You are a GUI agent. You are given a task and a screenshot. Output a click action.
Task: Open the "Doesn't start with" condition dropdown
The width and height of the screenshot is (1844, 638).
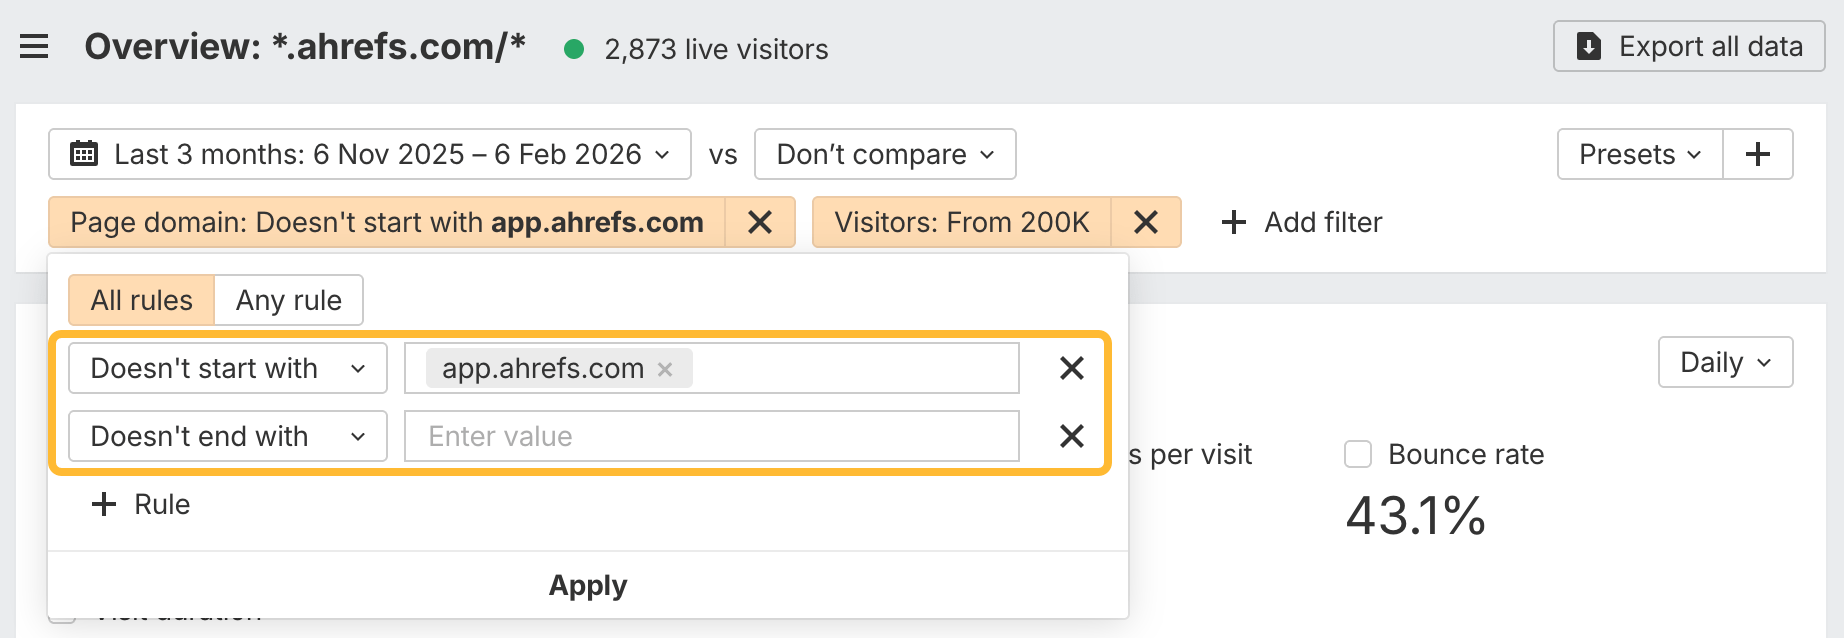click(228, 369)
